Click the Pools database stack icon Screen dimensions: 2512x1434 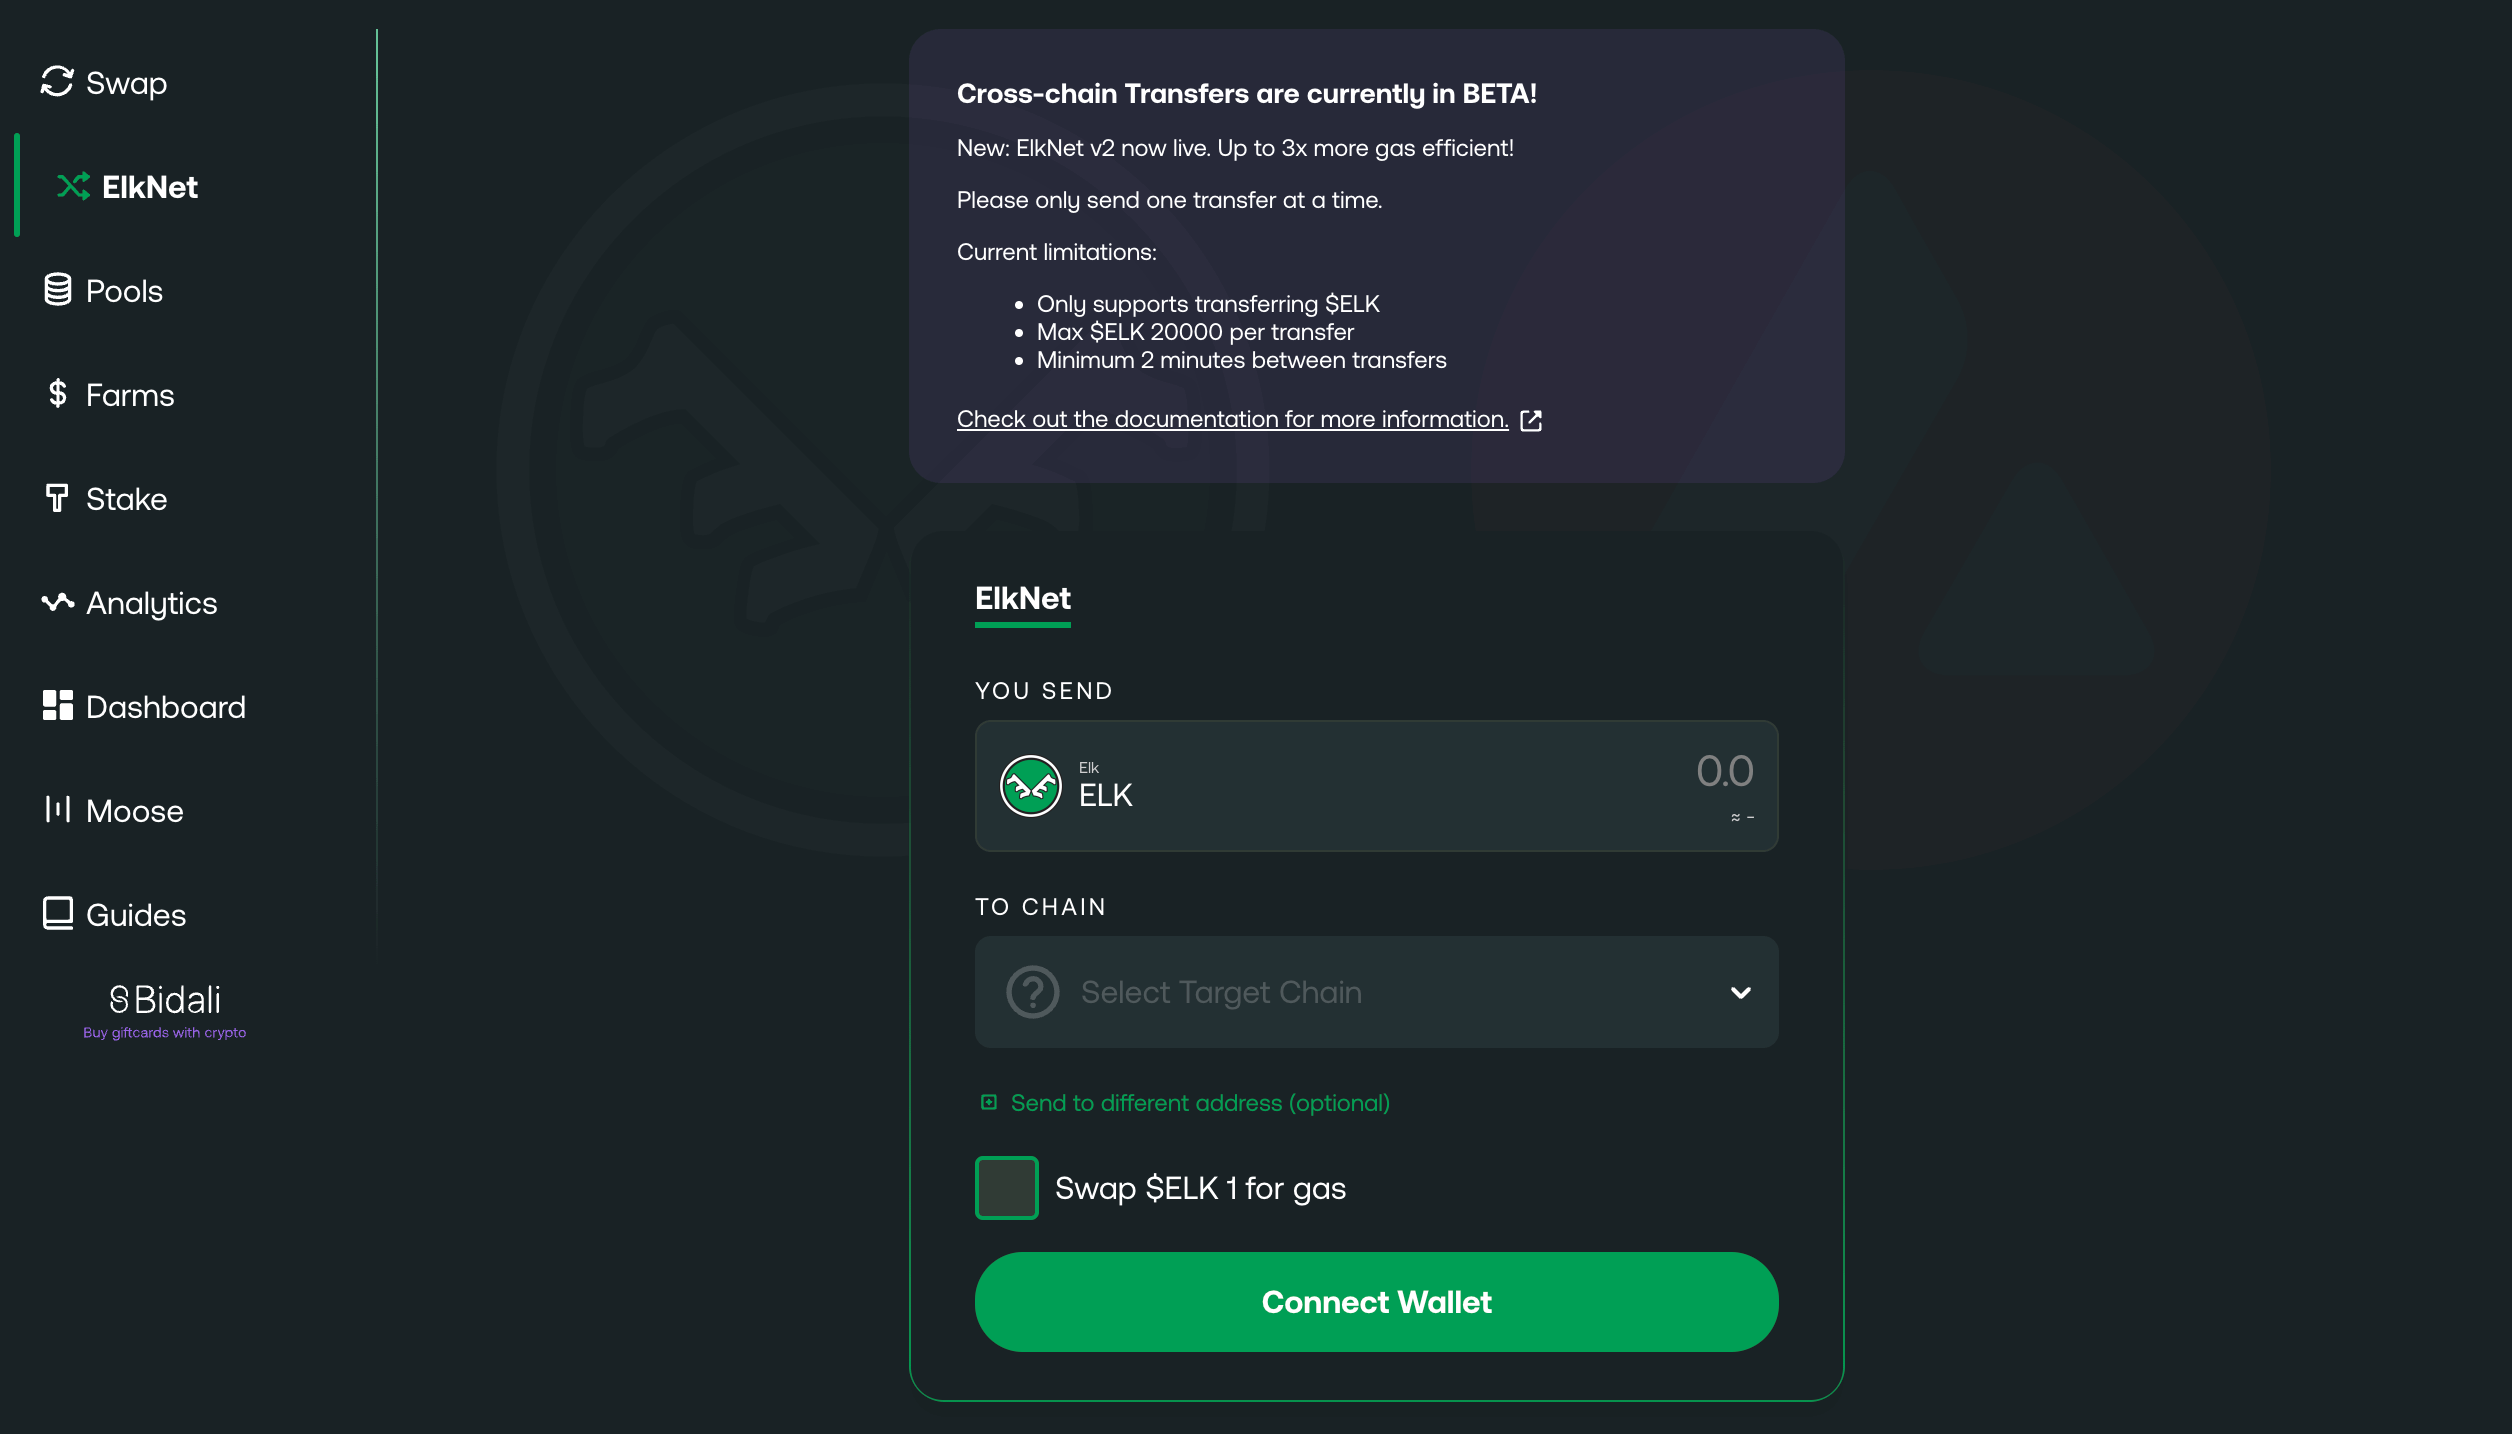[x=58, y=290]
